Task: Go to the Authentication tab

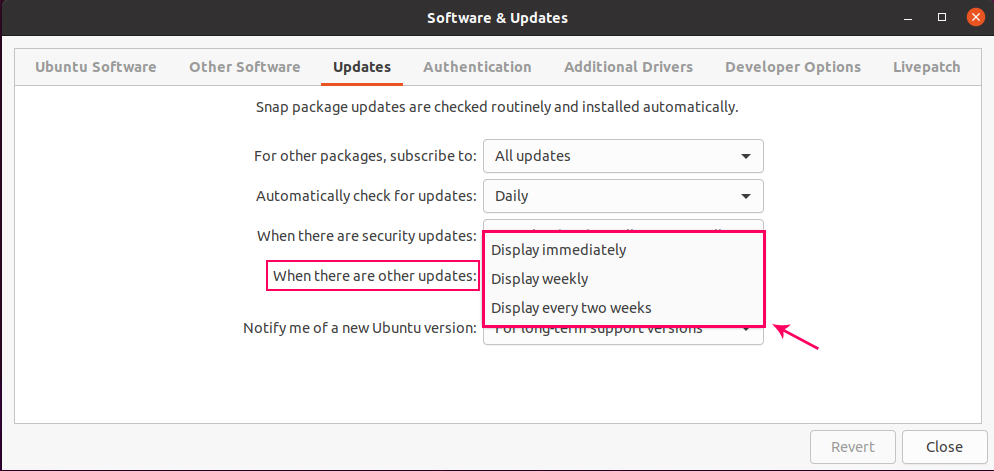Action: click(x=477, y=67)
